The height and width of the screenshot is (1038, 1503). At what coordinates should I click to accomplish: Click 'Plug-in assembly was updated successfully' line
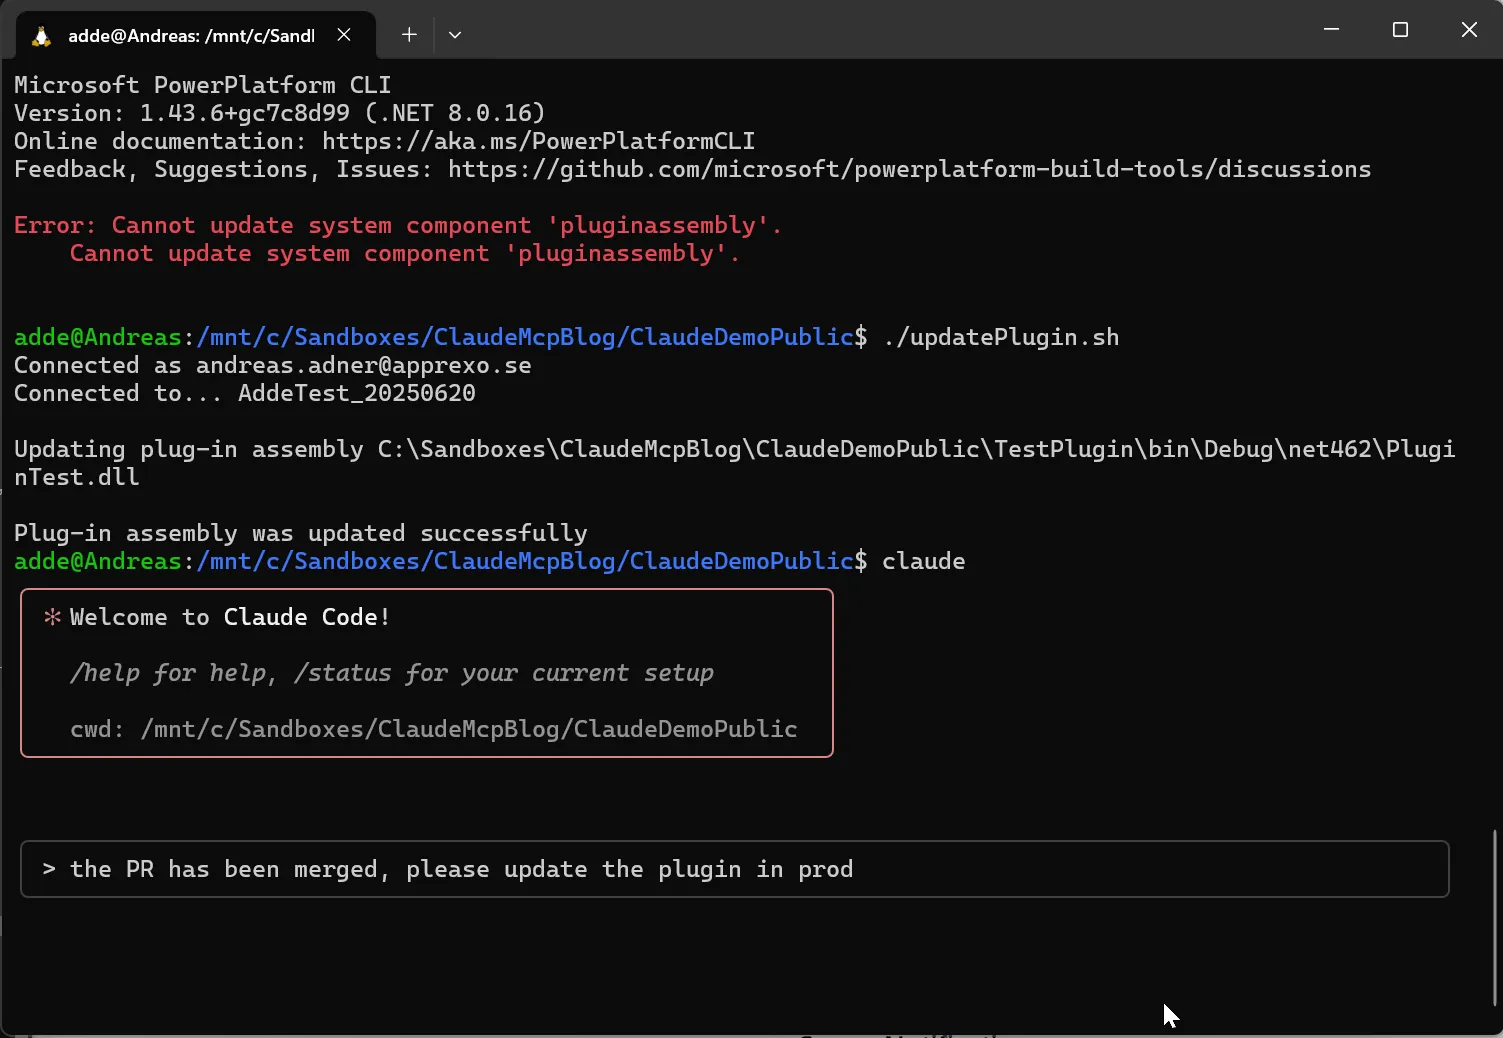[301, 533]
